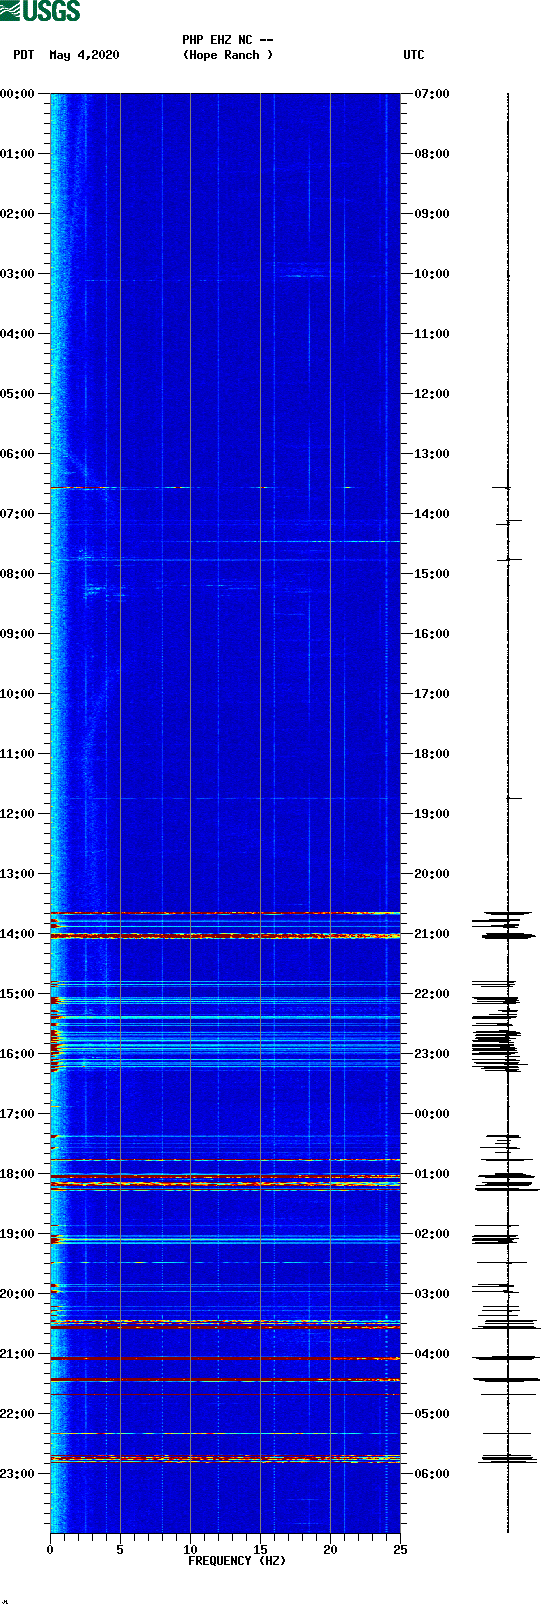Click the seismogram burst near 01:00 UTC

click(x=506, y=1182)
